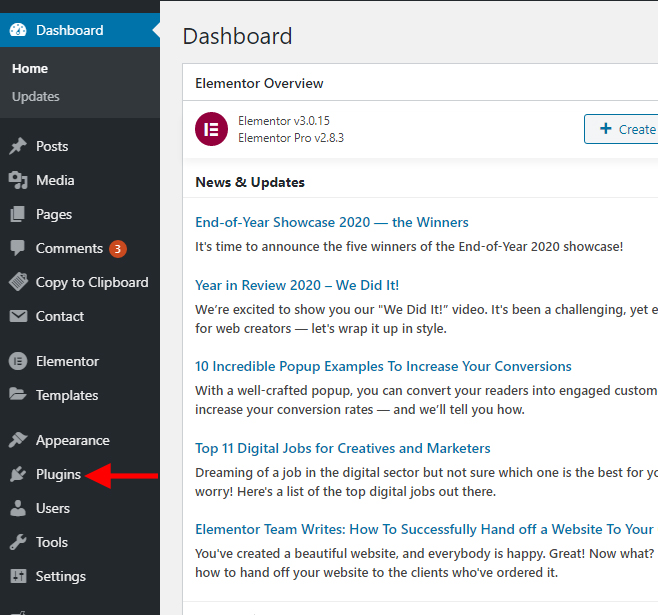Screen dimensions: 658x615
Task: Click the Copy to Clipboard icon
Action: [18, 282]
